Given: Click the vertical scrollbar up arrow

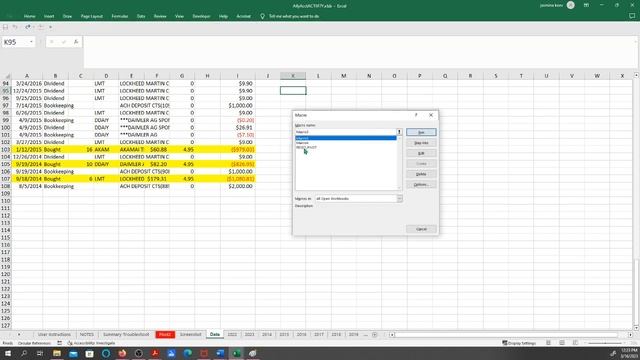Looking at the screenshot, I should point(636,76).
